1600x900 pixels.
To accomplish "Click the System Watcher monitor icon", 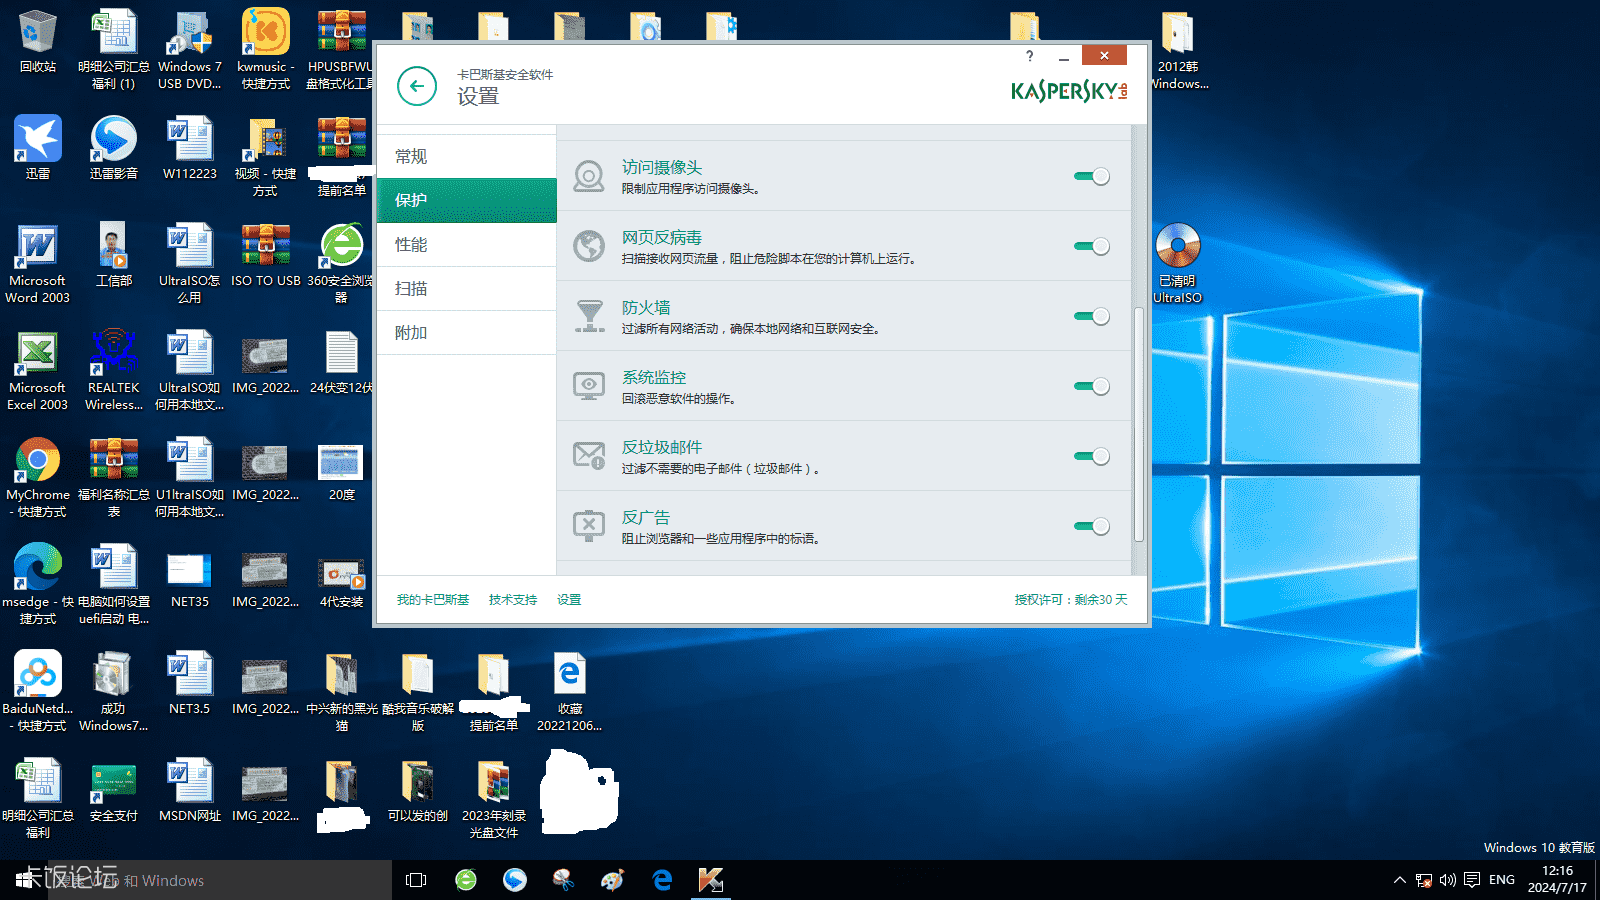I will [x=589, y=386].
